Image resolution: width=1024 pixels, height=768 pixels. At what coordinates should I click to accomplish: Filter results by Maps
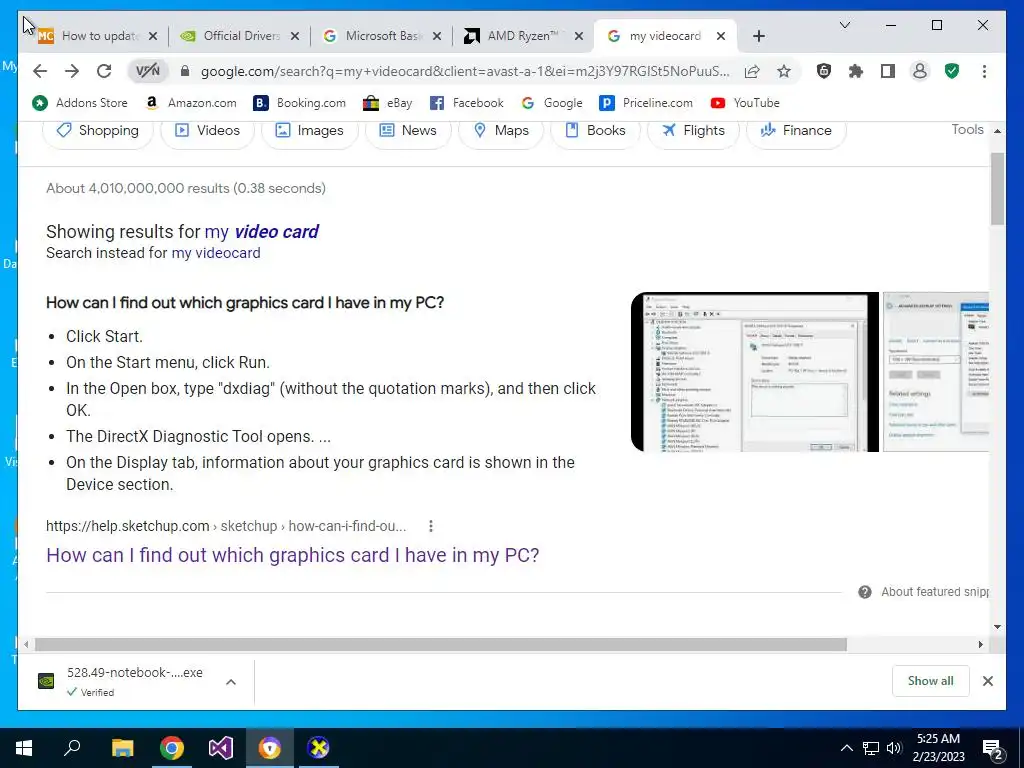pos(501,131)
